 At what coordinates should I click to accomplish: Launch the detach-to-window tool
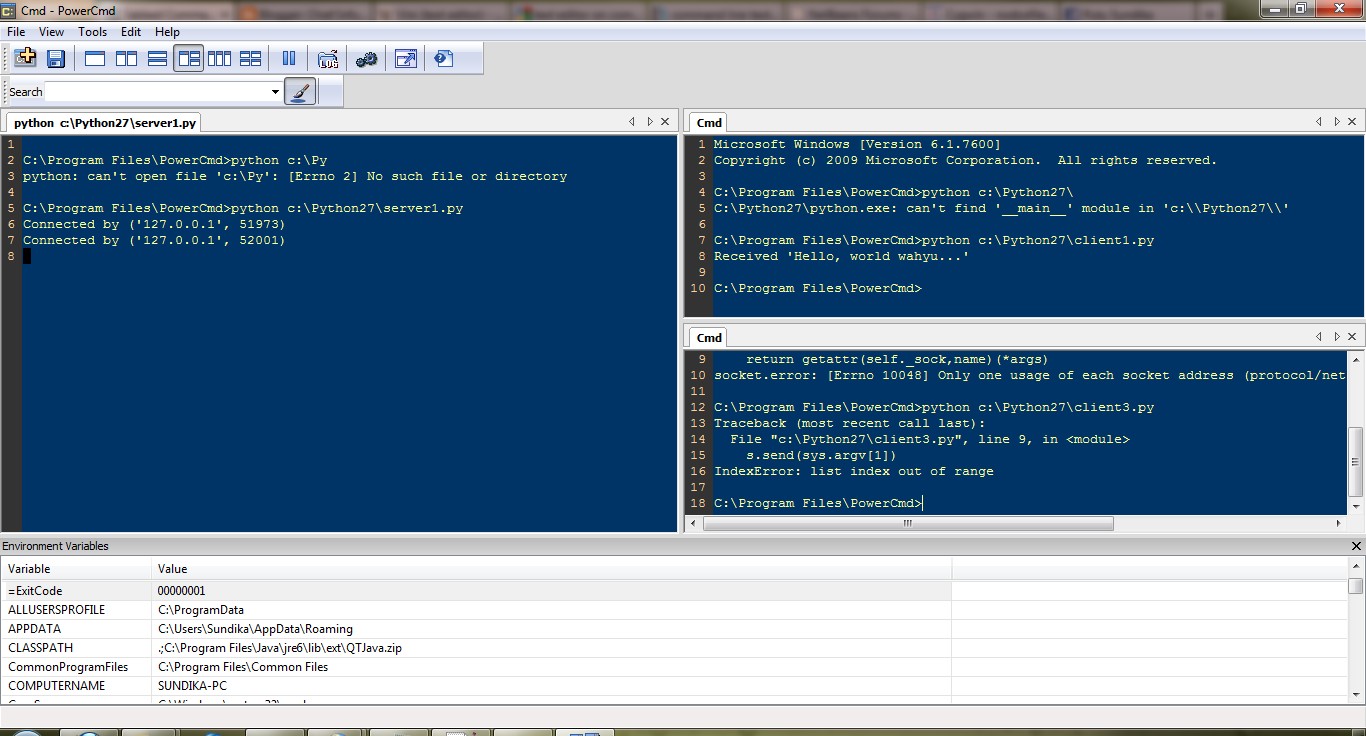pyautogui.click(x=406, y=58)
